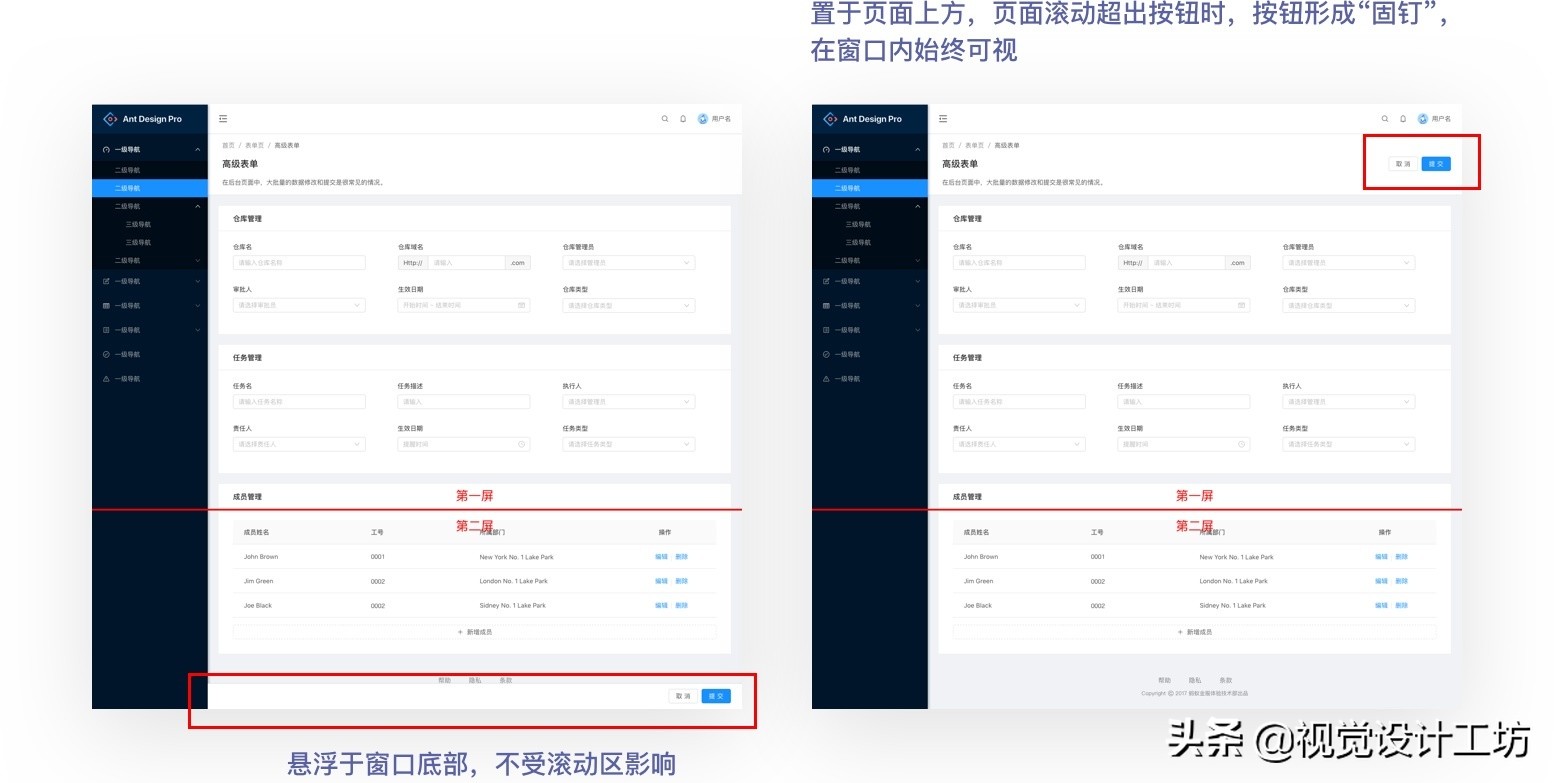Open the calendar icon in right mockup 生效日期 range
This screenshot has height=783, width=1554.
click(x=1242, y=305)
